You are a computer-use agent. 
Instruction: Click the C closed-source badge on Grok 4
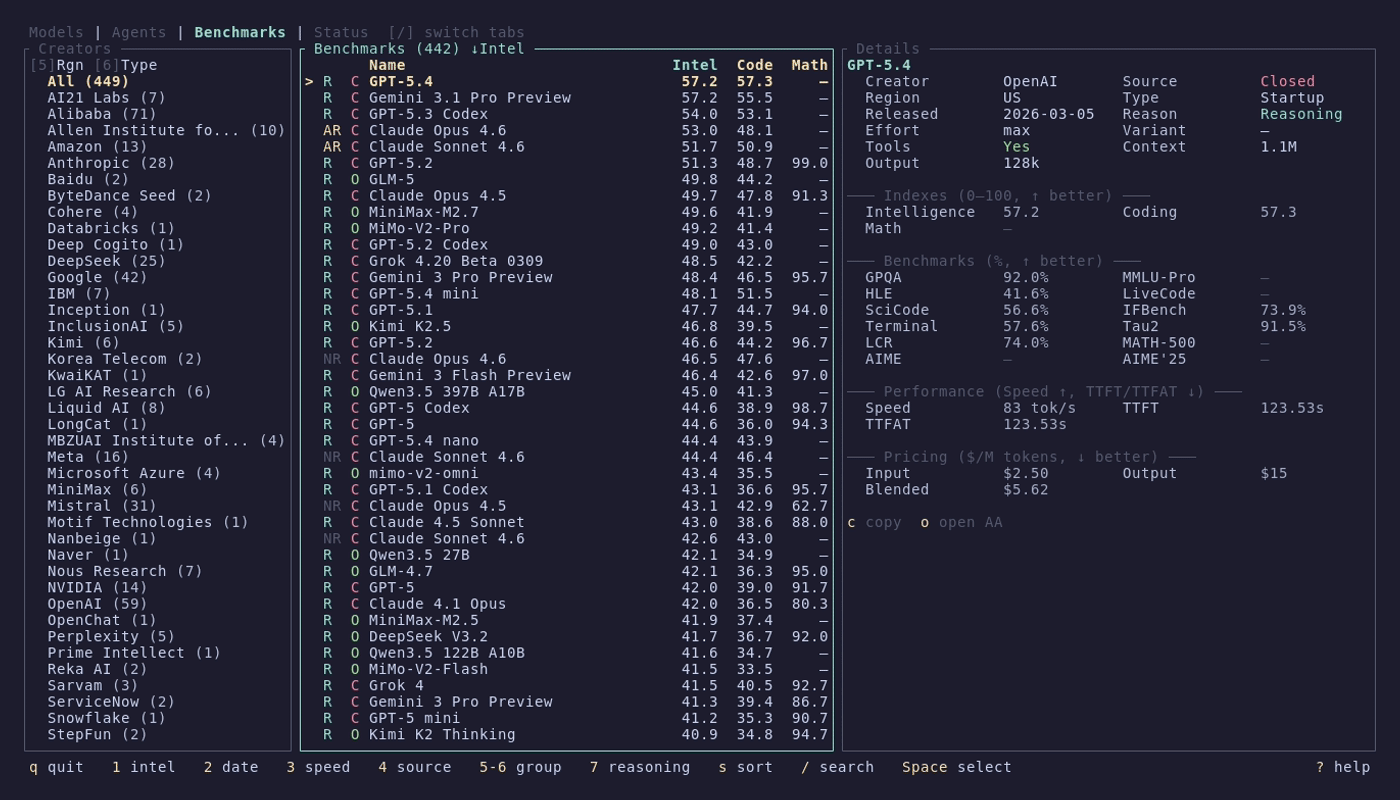353,685
